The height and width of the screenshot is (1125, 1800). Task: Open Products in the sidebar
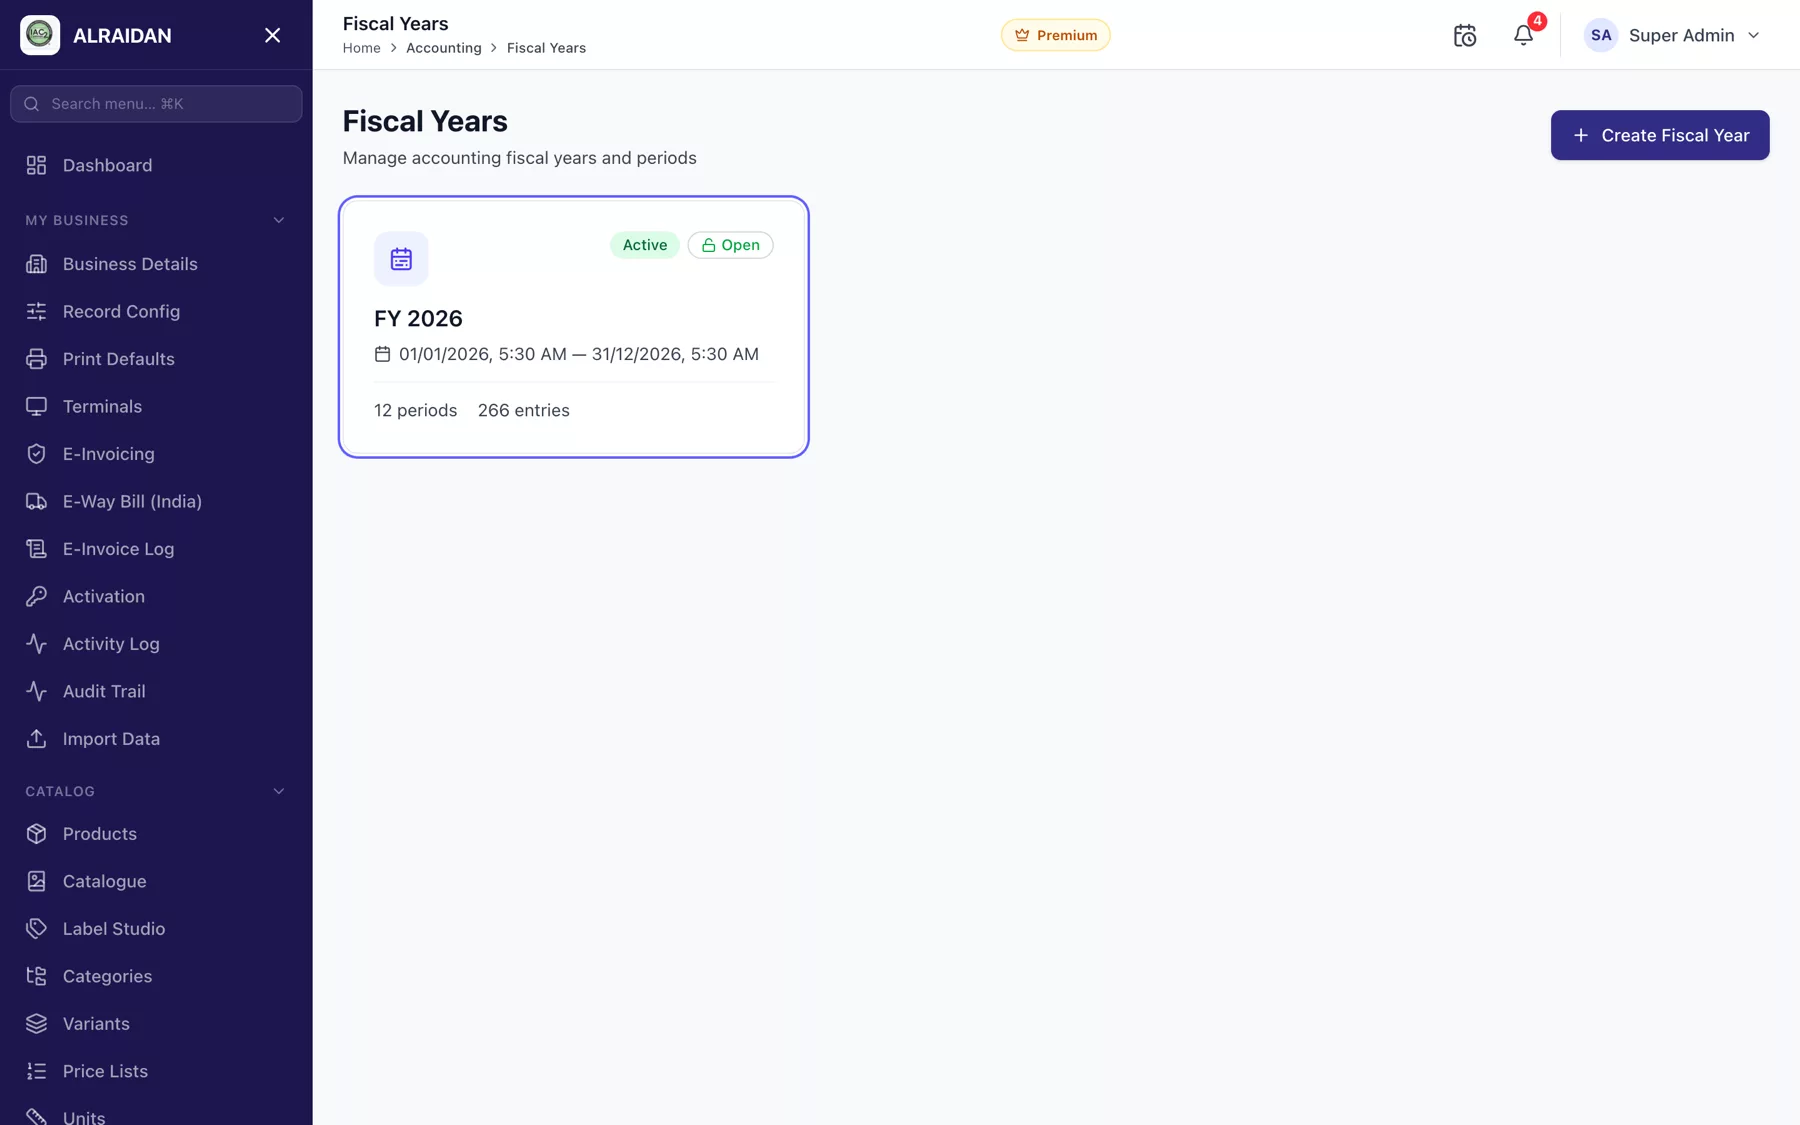pyautogui.click(x=156, y=834)
